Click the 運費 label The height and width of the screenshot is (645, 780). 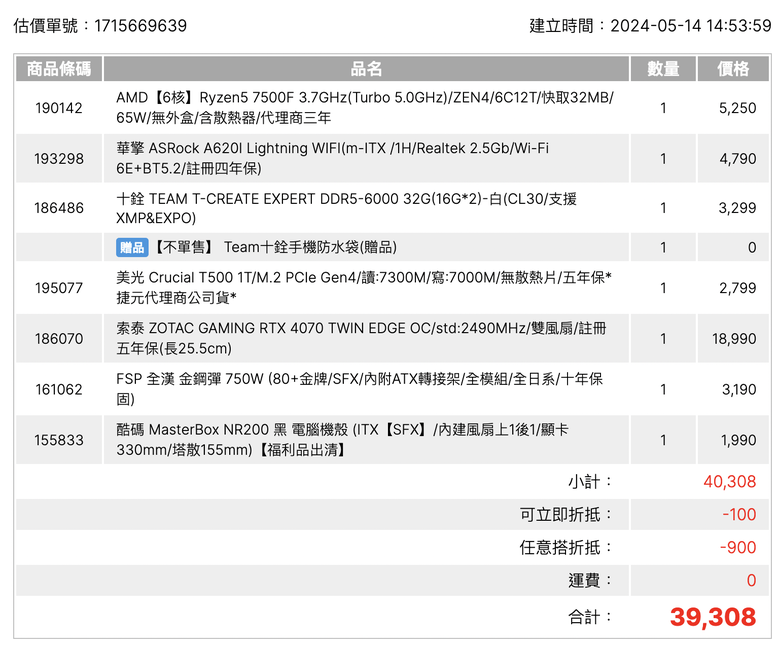(x=590, y=580)
